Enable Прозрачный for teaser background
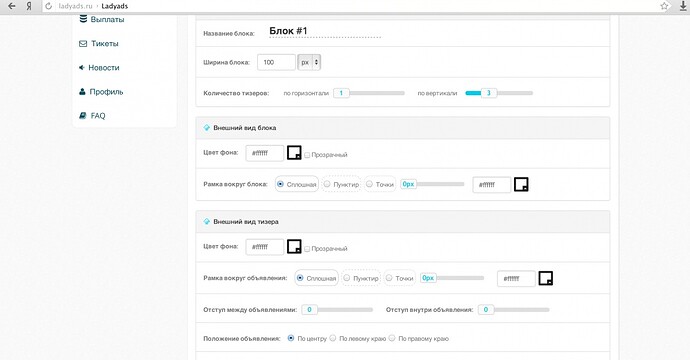The image size is (690, 360). coord(307,249)
